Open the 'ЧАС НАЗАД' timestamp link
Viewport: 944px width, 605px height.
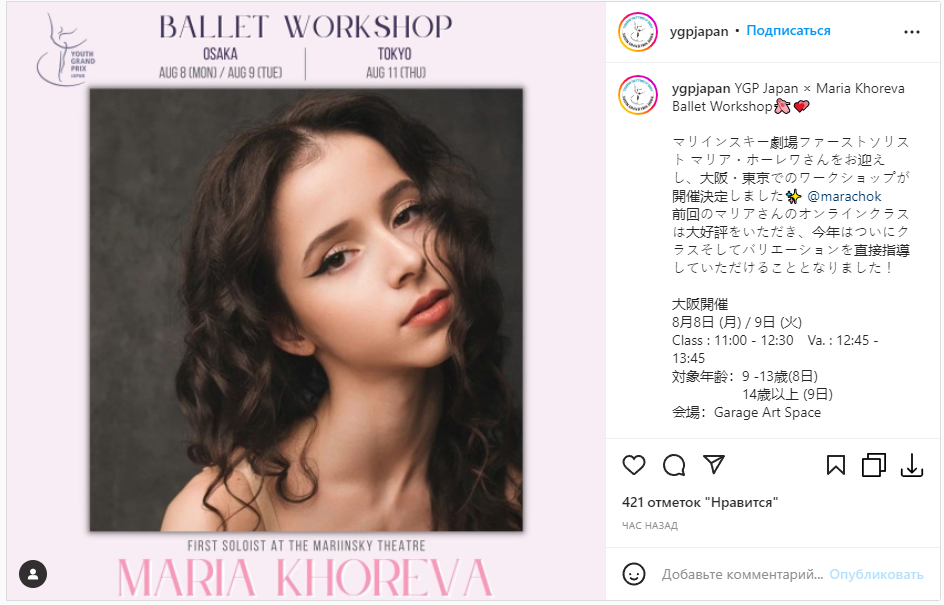click(x=650, y=526)
